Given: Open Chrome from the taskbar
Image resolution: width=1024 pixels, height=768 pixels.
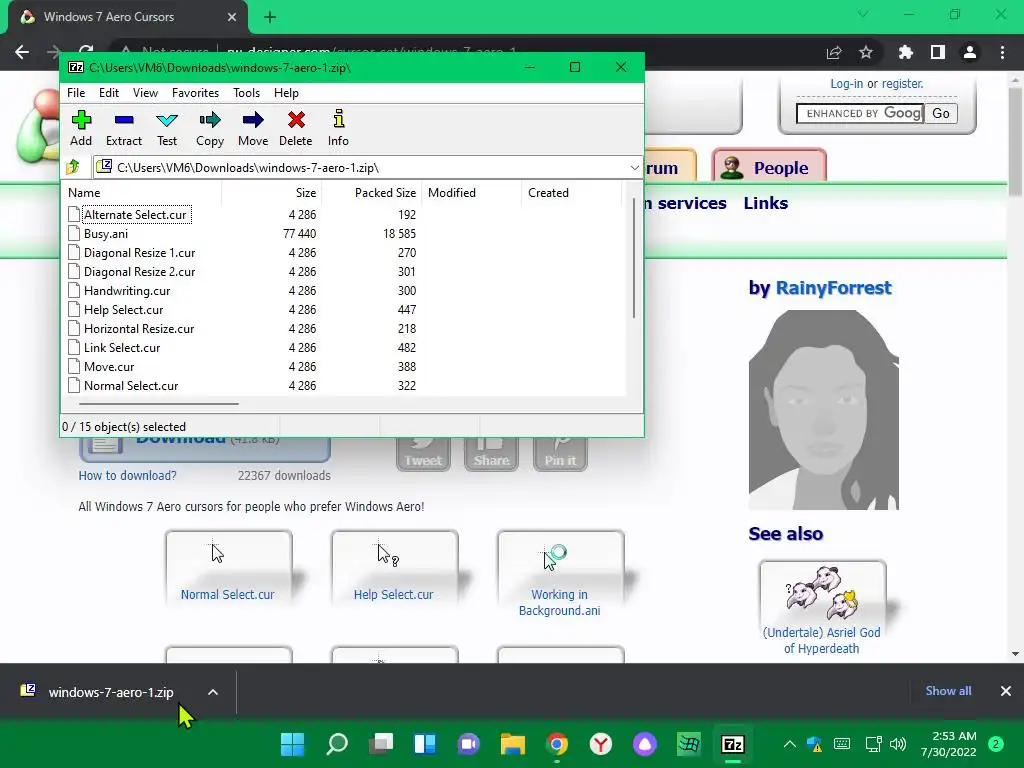Looking at the screenshot, I should [x=557, y=744].
